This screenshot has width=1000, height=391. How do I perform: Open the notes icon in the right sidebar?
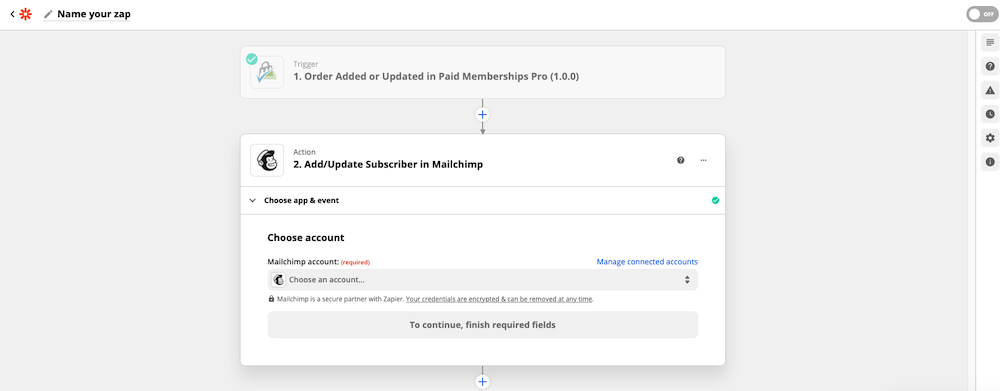click(x=990, y=42)
